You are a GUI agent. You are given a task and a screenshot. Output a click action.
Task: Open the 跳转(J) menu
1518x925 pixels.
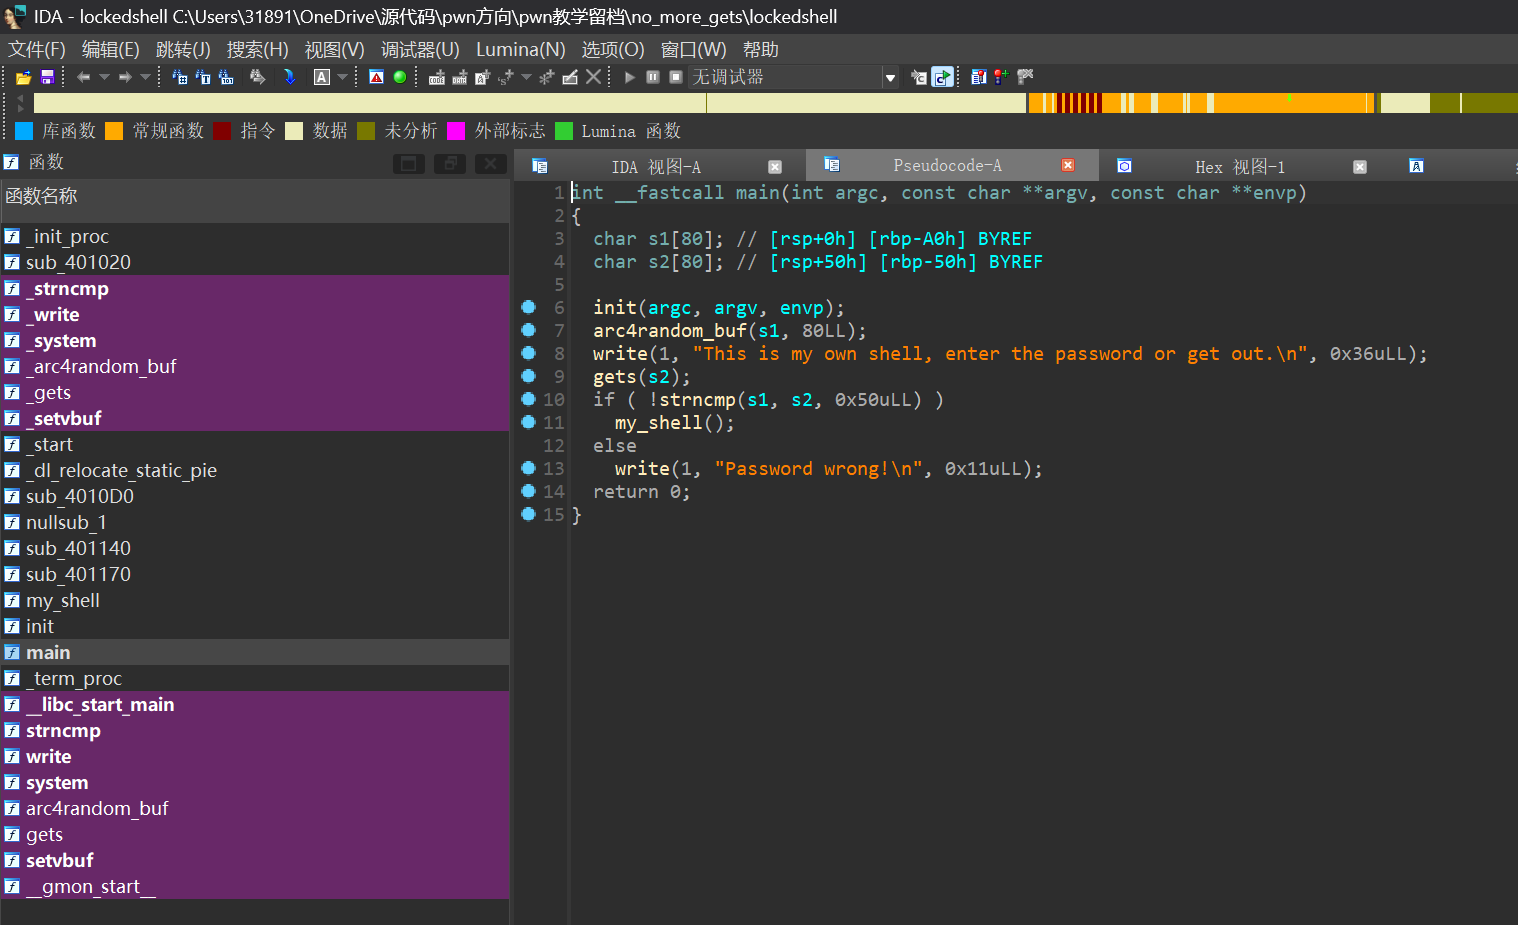(183, 50)
